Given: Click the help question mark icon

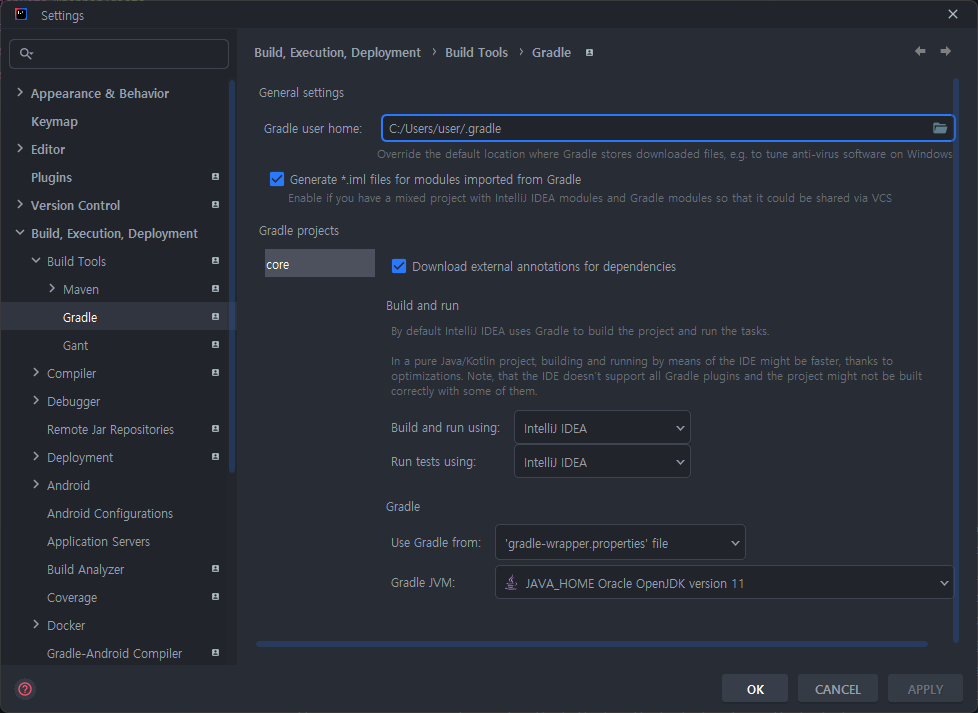Looking at the screenshot, I should point(25,689).
